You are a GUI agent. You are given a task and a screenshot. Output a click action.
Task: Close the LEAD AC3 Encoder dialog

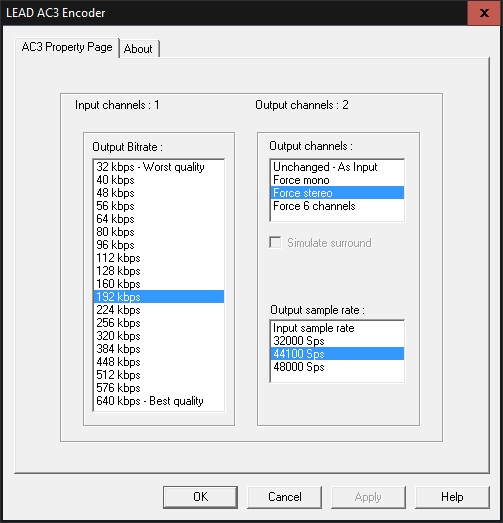485,13
